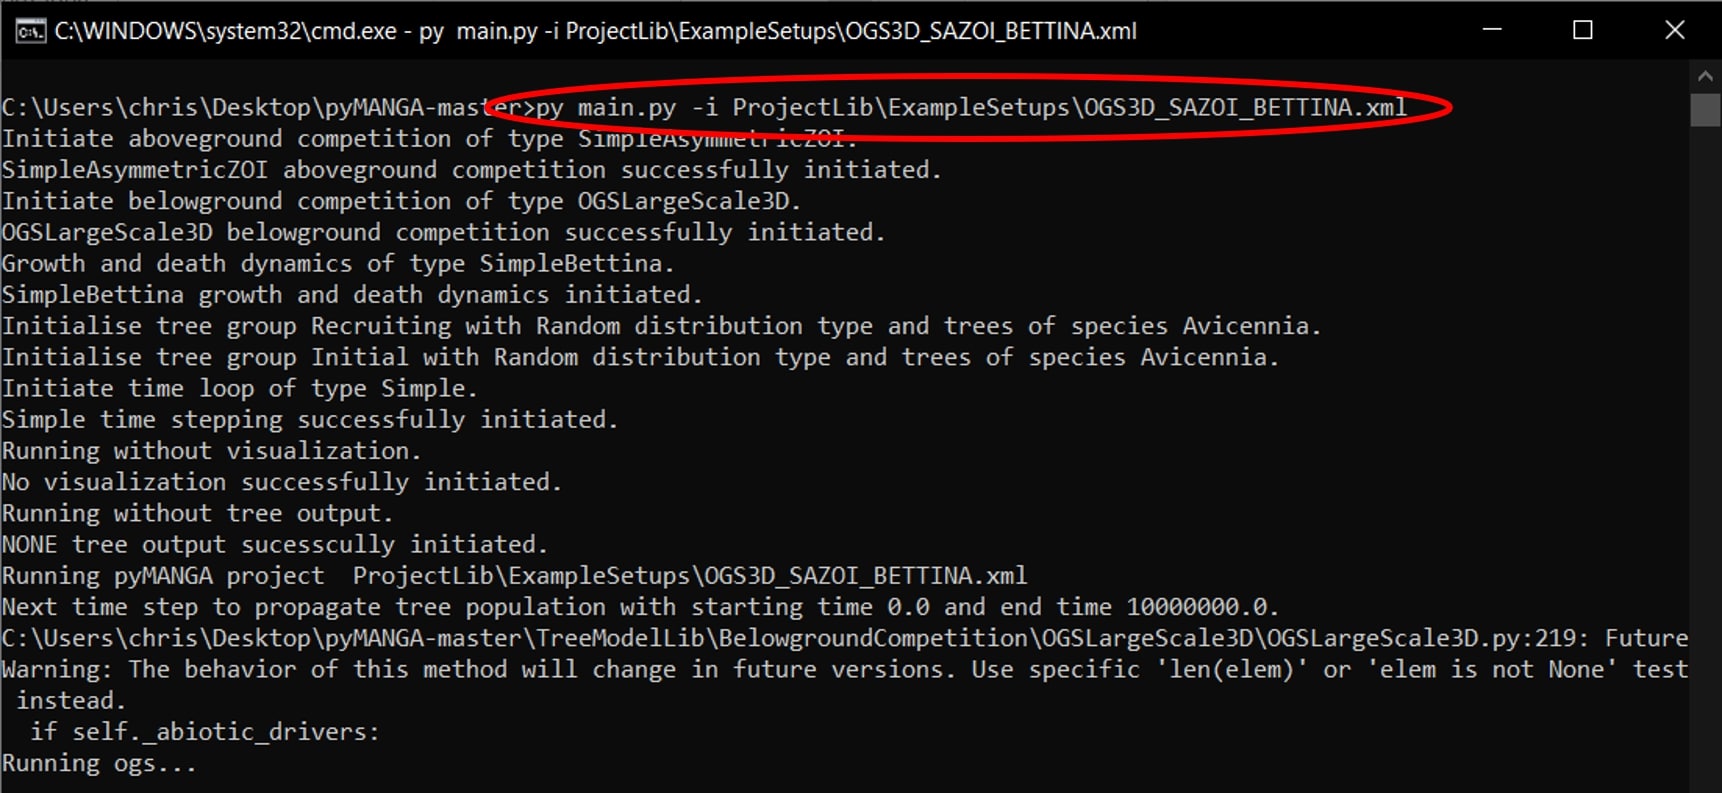
Task: Click the line 'Running ogs...'
Action: 99,763
